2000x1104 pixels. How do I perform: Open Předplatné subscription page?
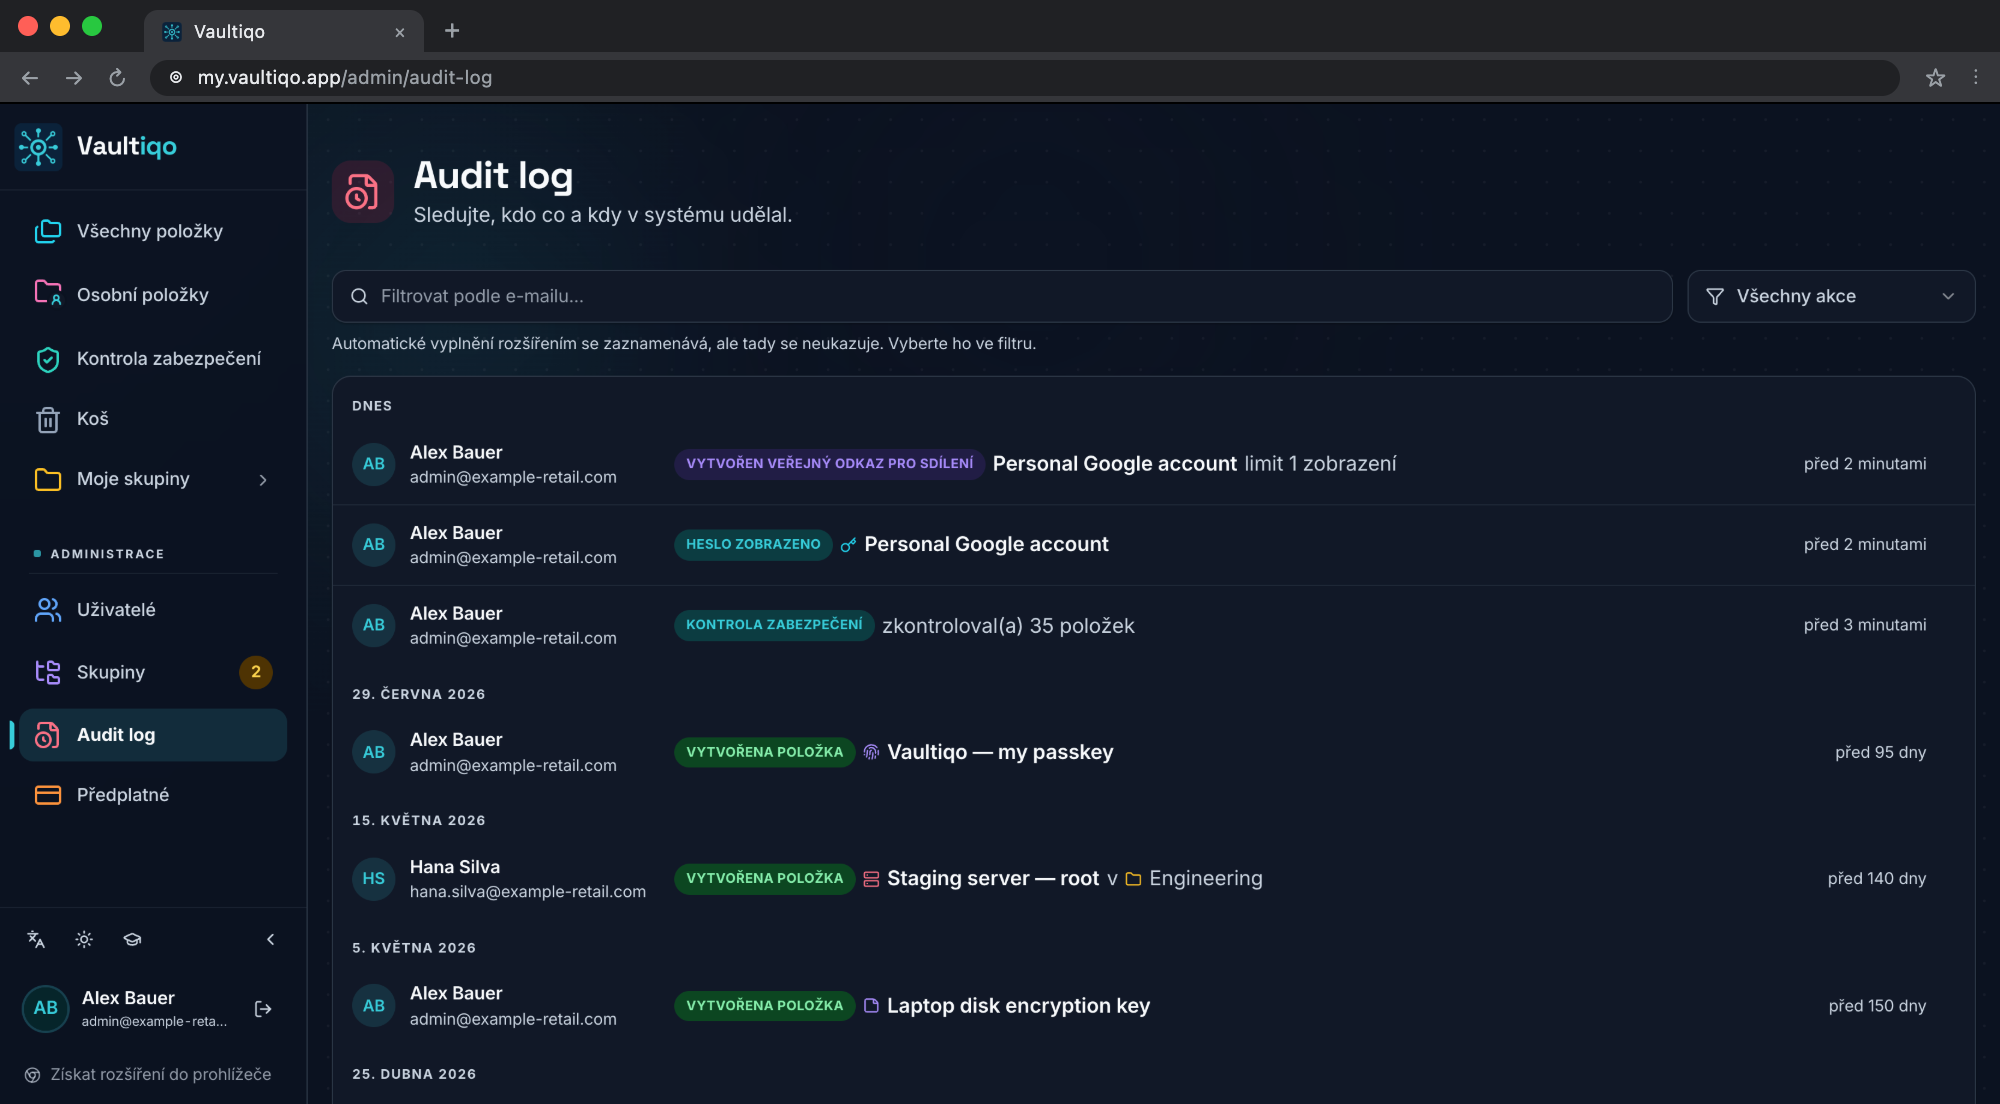click(x=153, y=795)
